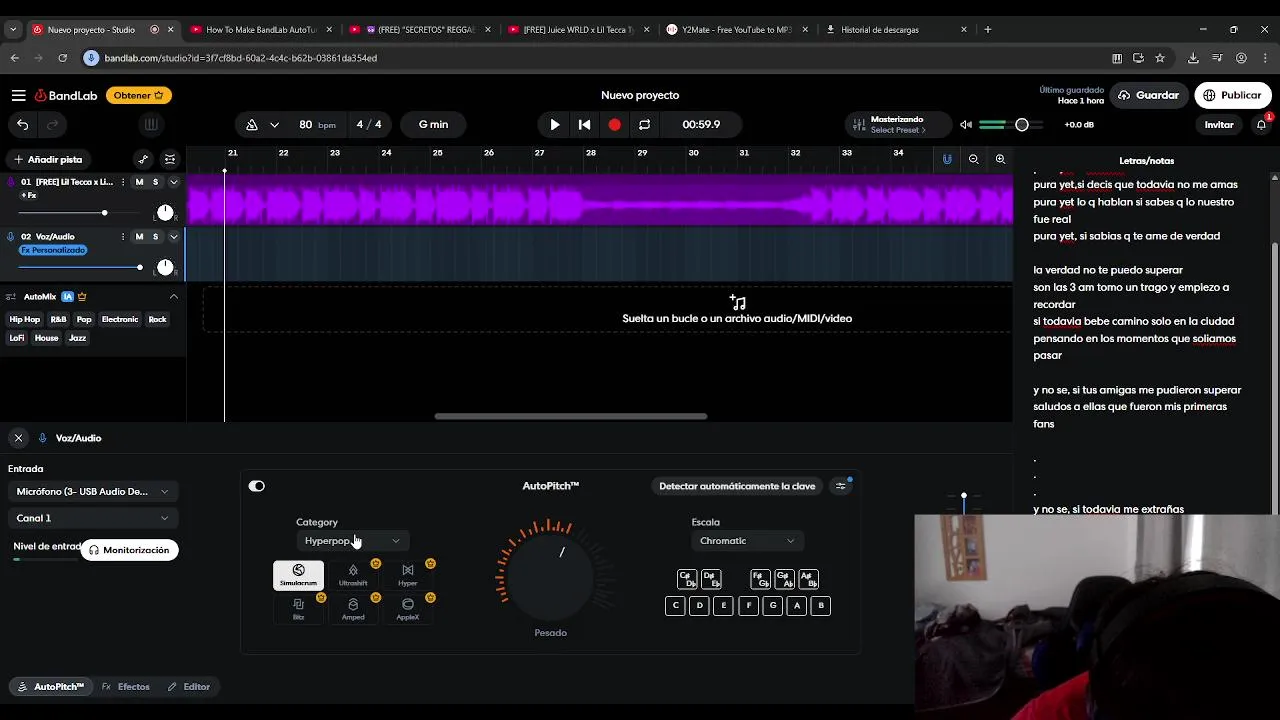The width and height of the screenshot is (1280, 720).
Task: Open automation curve tool
Action: (143, 159)
